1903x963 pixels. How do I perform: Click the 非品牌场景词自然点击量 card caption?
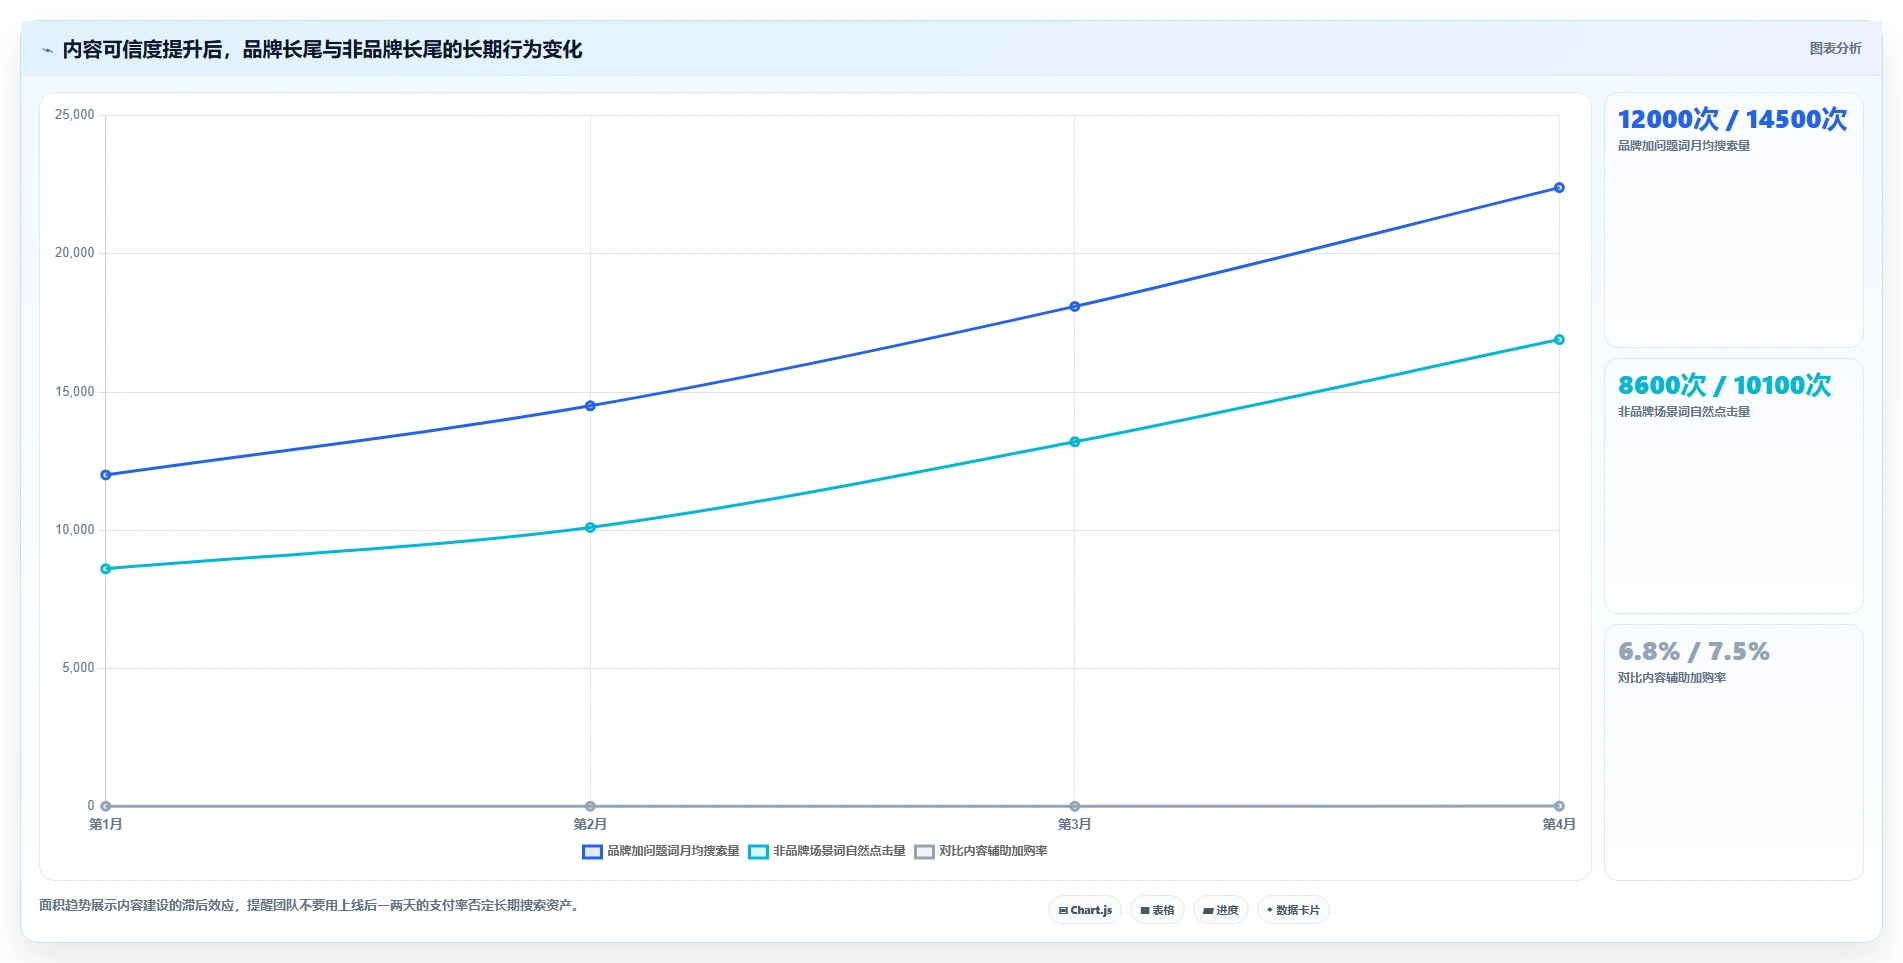(x=1684, y=412)
